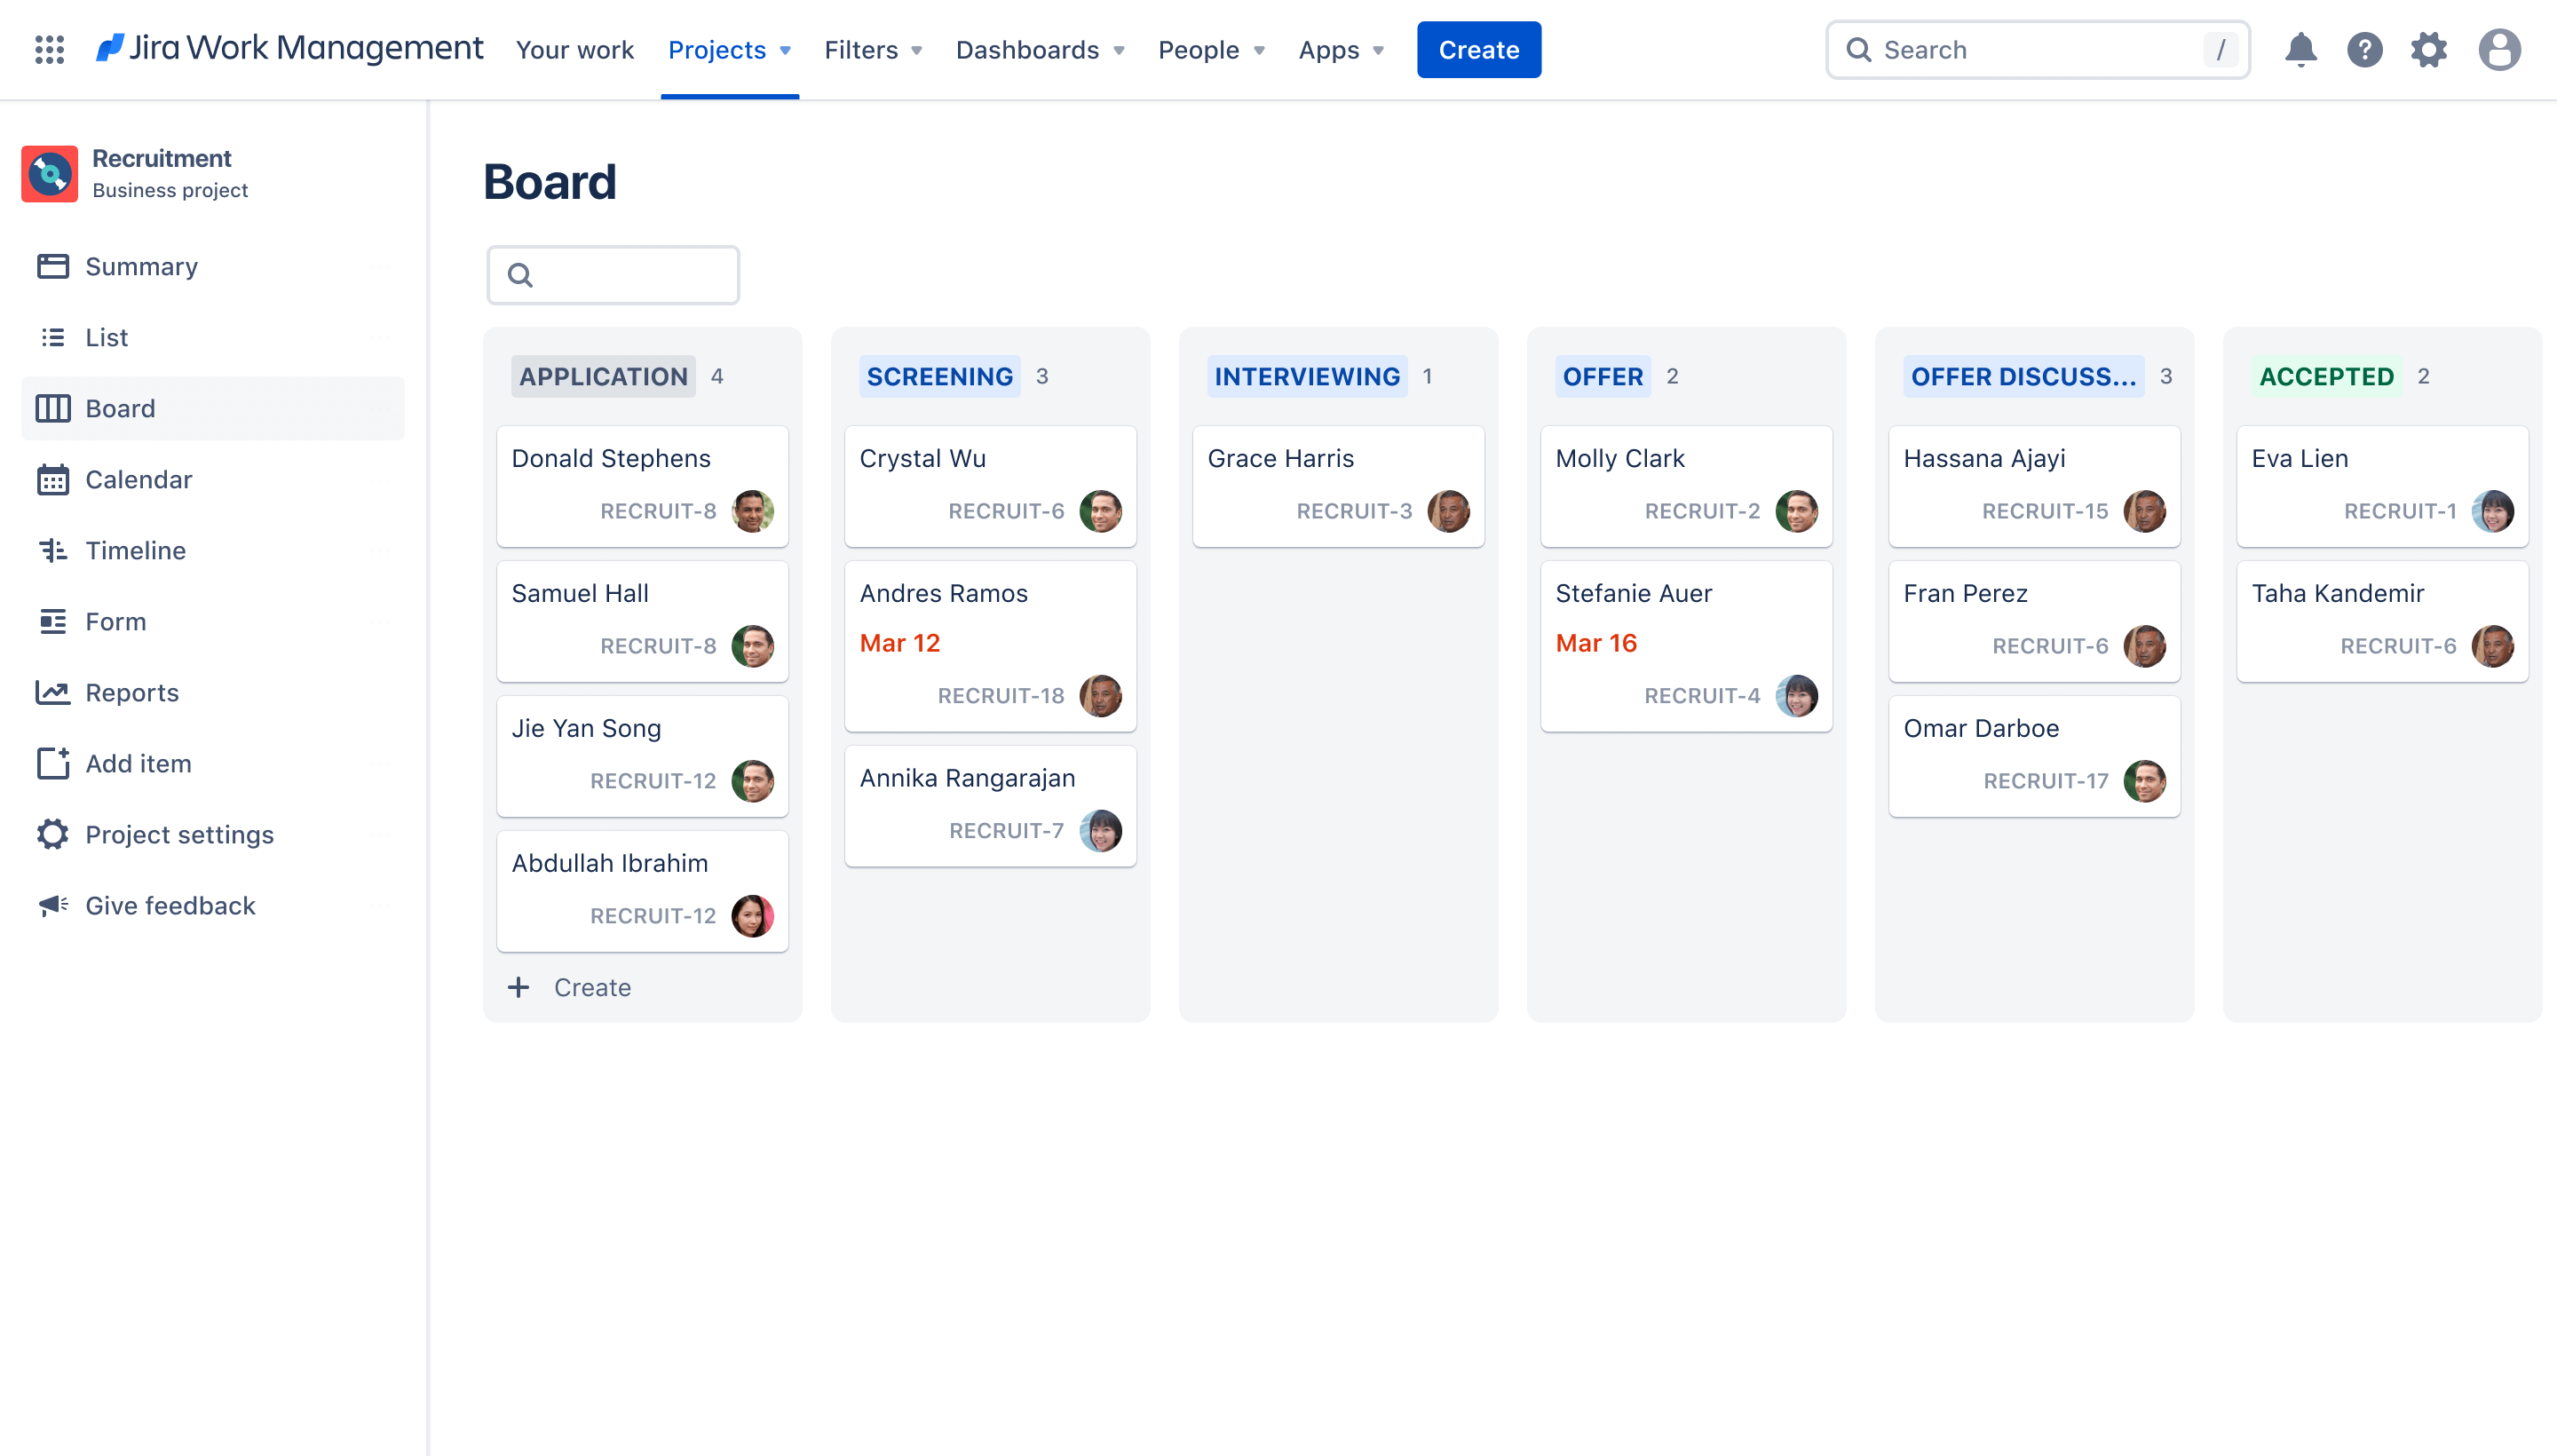
Task: Click the Create button
Action: tap(1478, 49)
